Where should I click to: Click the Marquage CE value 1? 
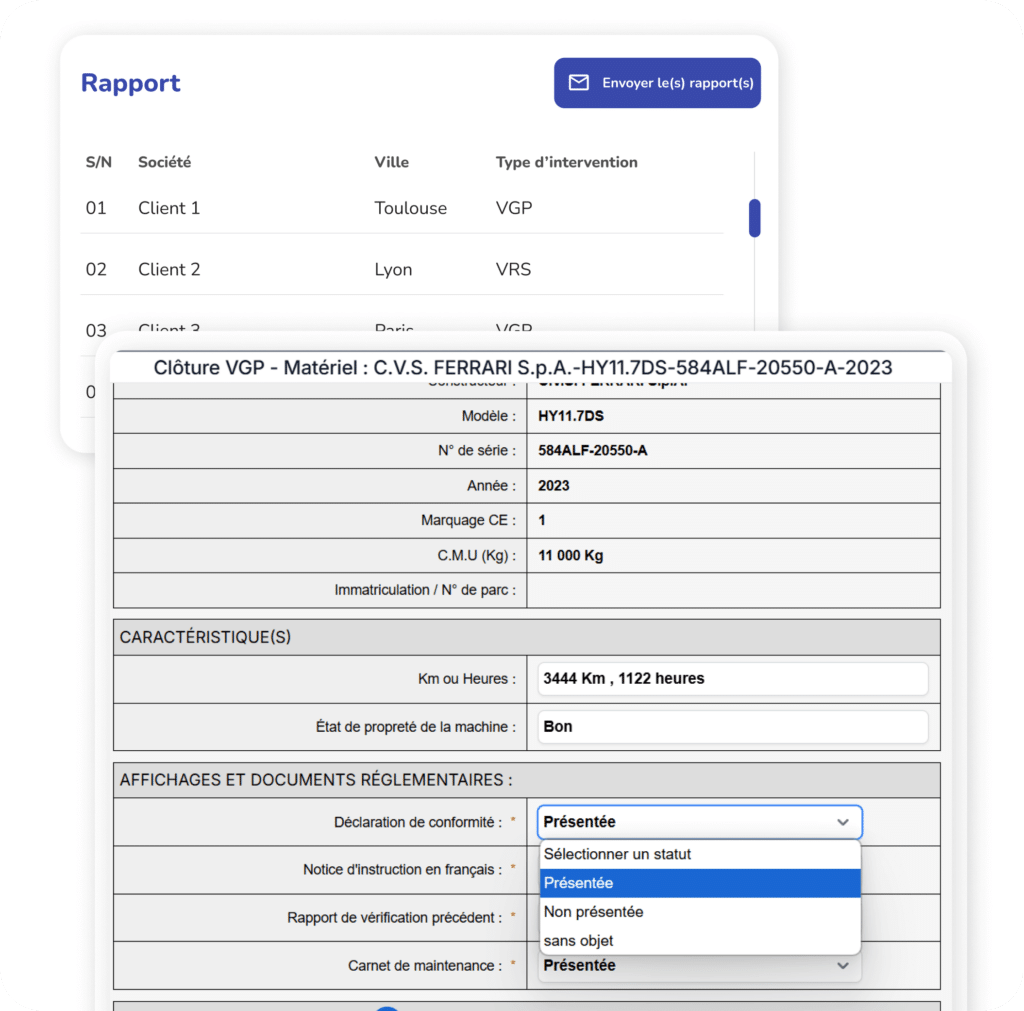tap(541, 521)
